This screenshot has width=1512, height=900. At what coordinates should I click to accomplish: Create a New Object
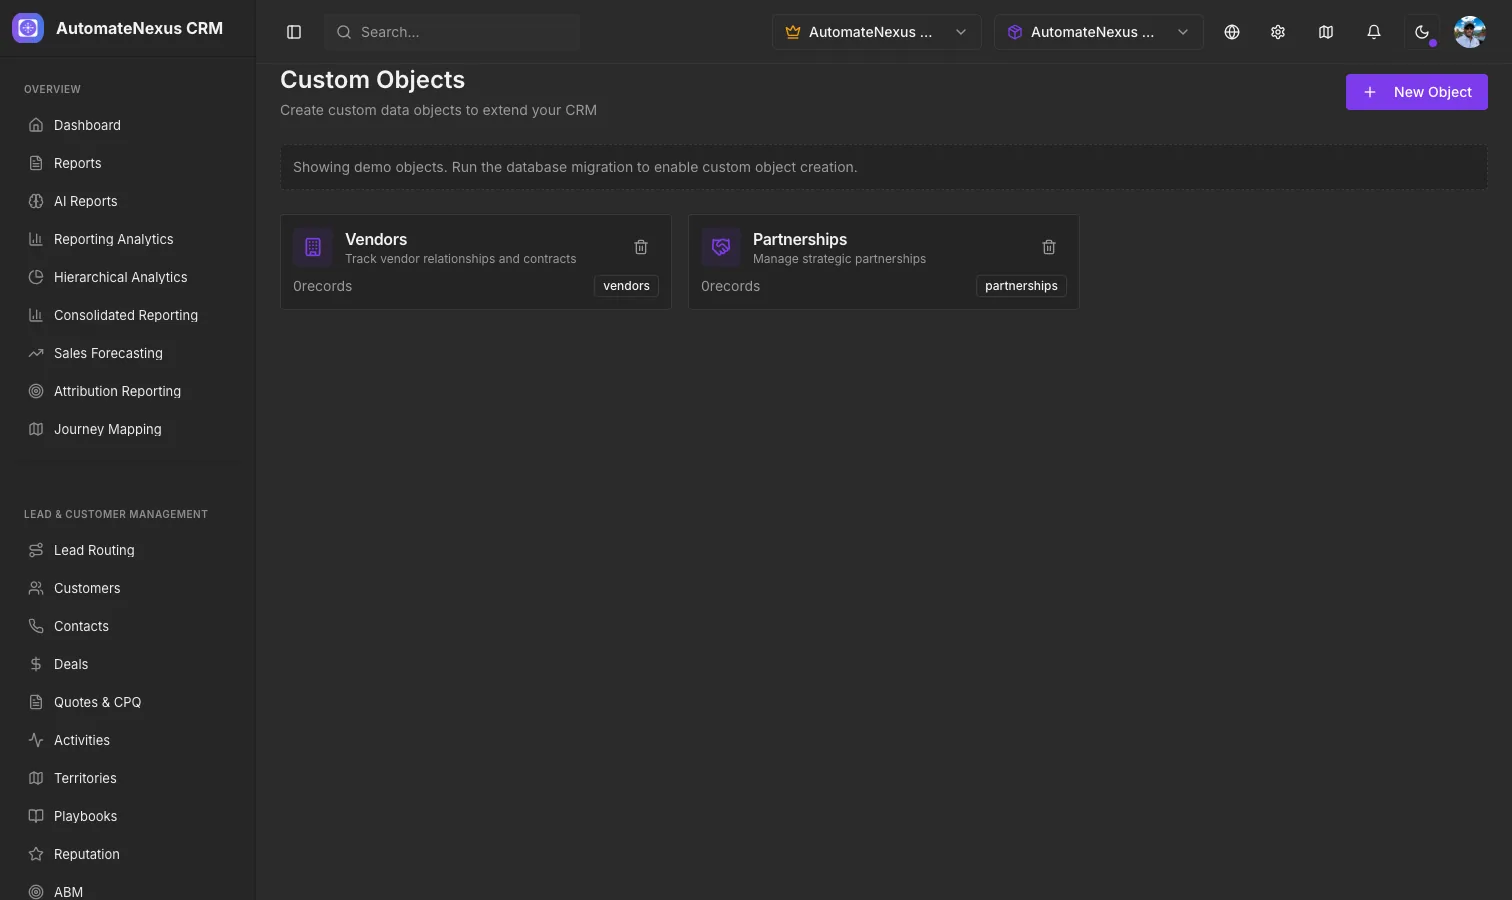point(1416,92)
